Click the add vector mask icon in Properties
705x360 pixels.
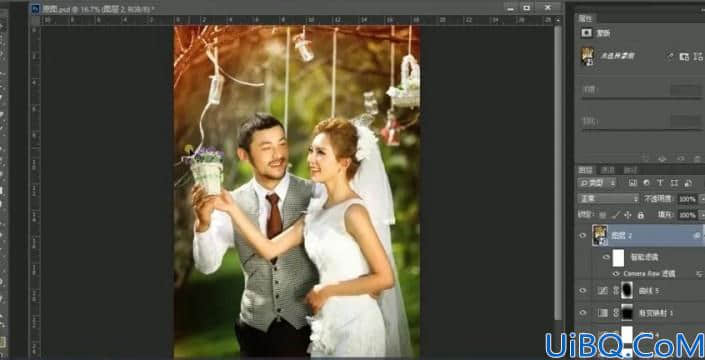(x=698, y=56)
